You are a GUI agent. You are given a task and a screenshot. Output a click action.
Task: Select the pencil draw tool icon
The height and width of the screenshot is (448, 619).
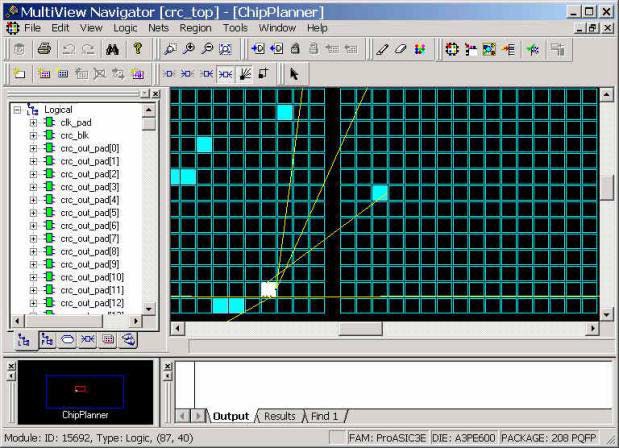(382, 49)
